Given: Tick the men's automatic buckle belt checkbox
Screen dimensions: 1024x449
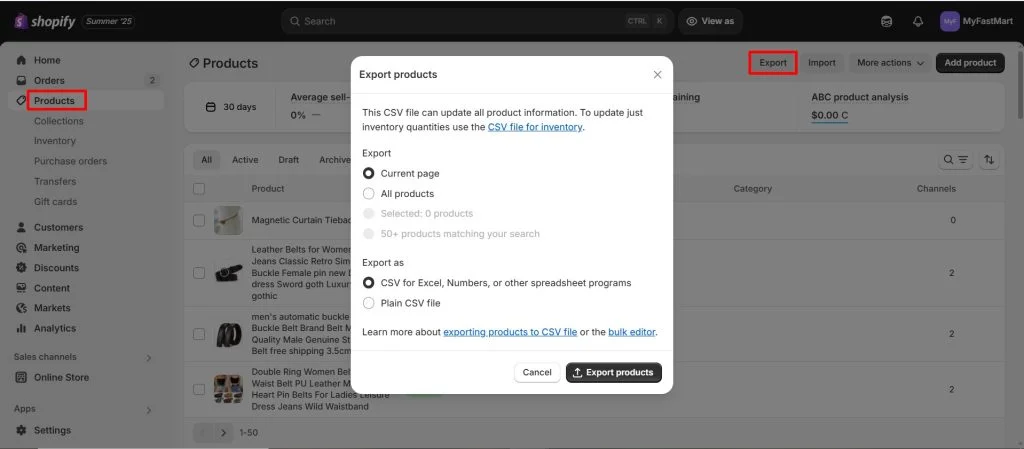Looking at the screenshot, I should point(199,333).
